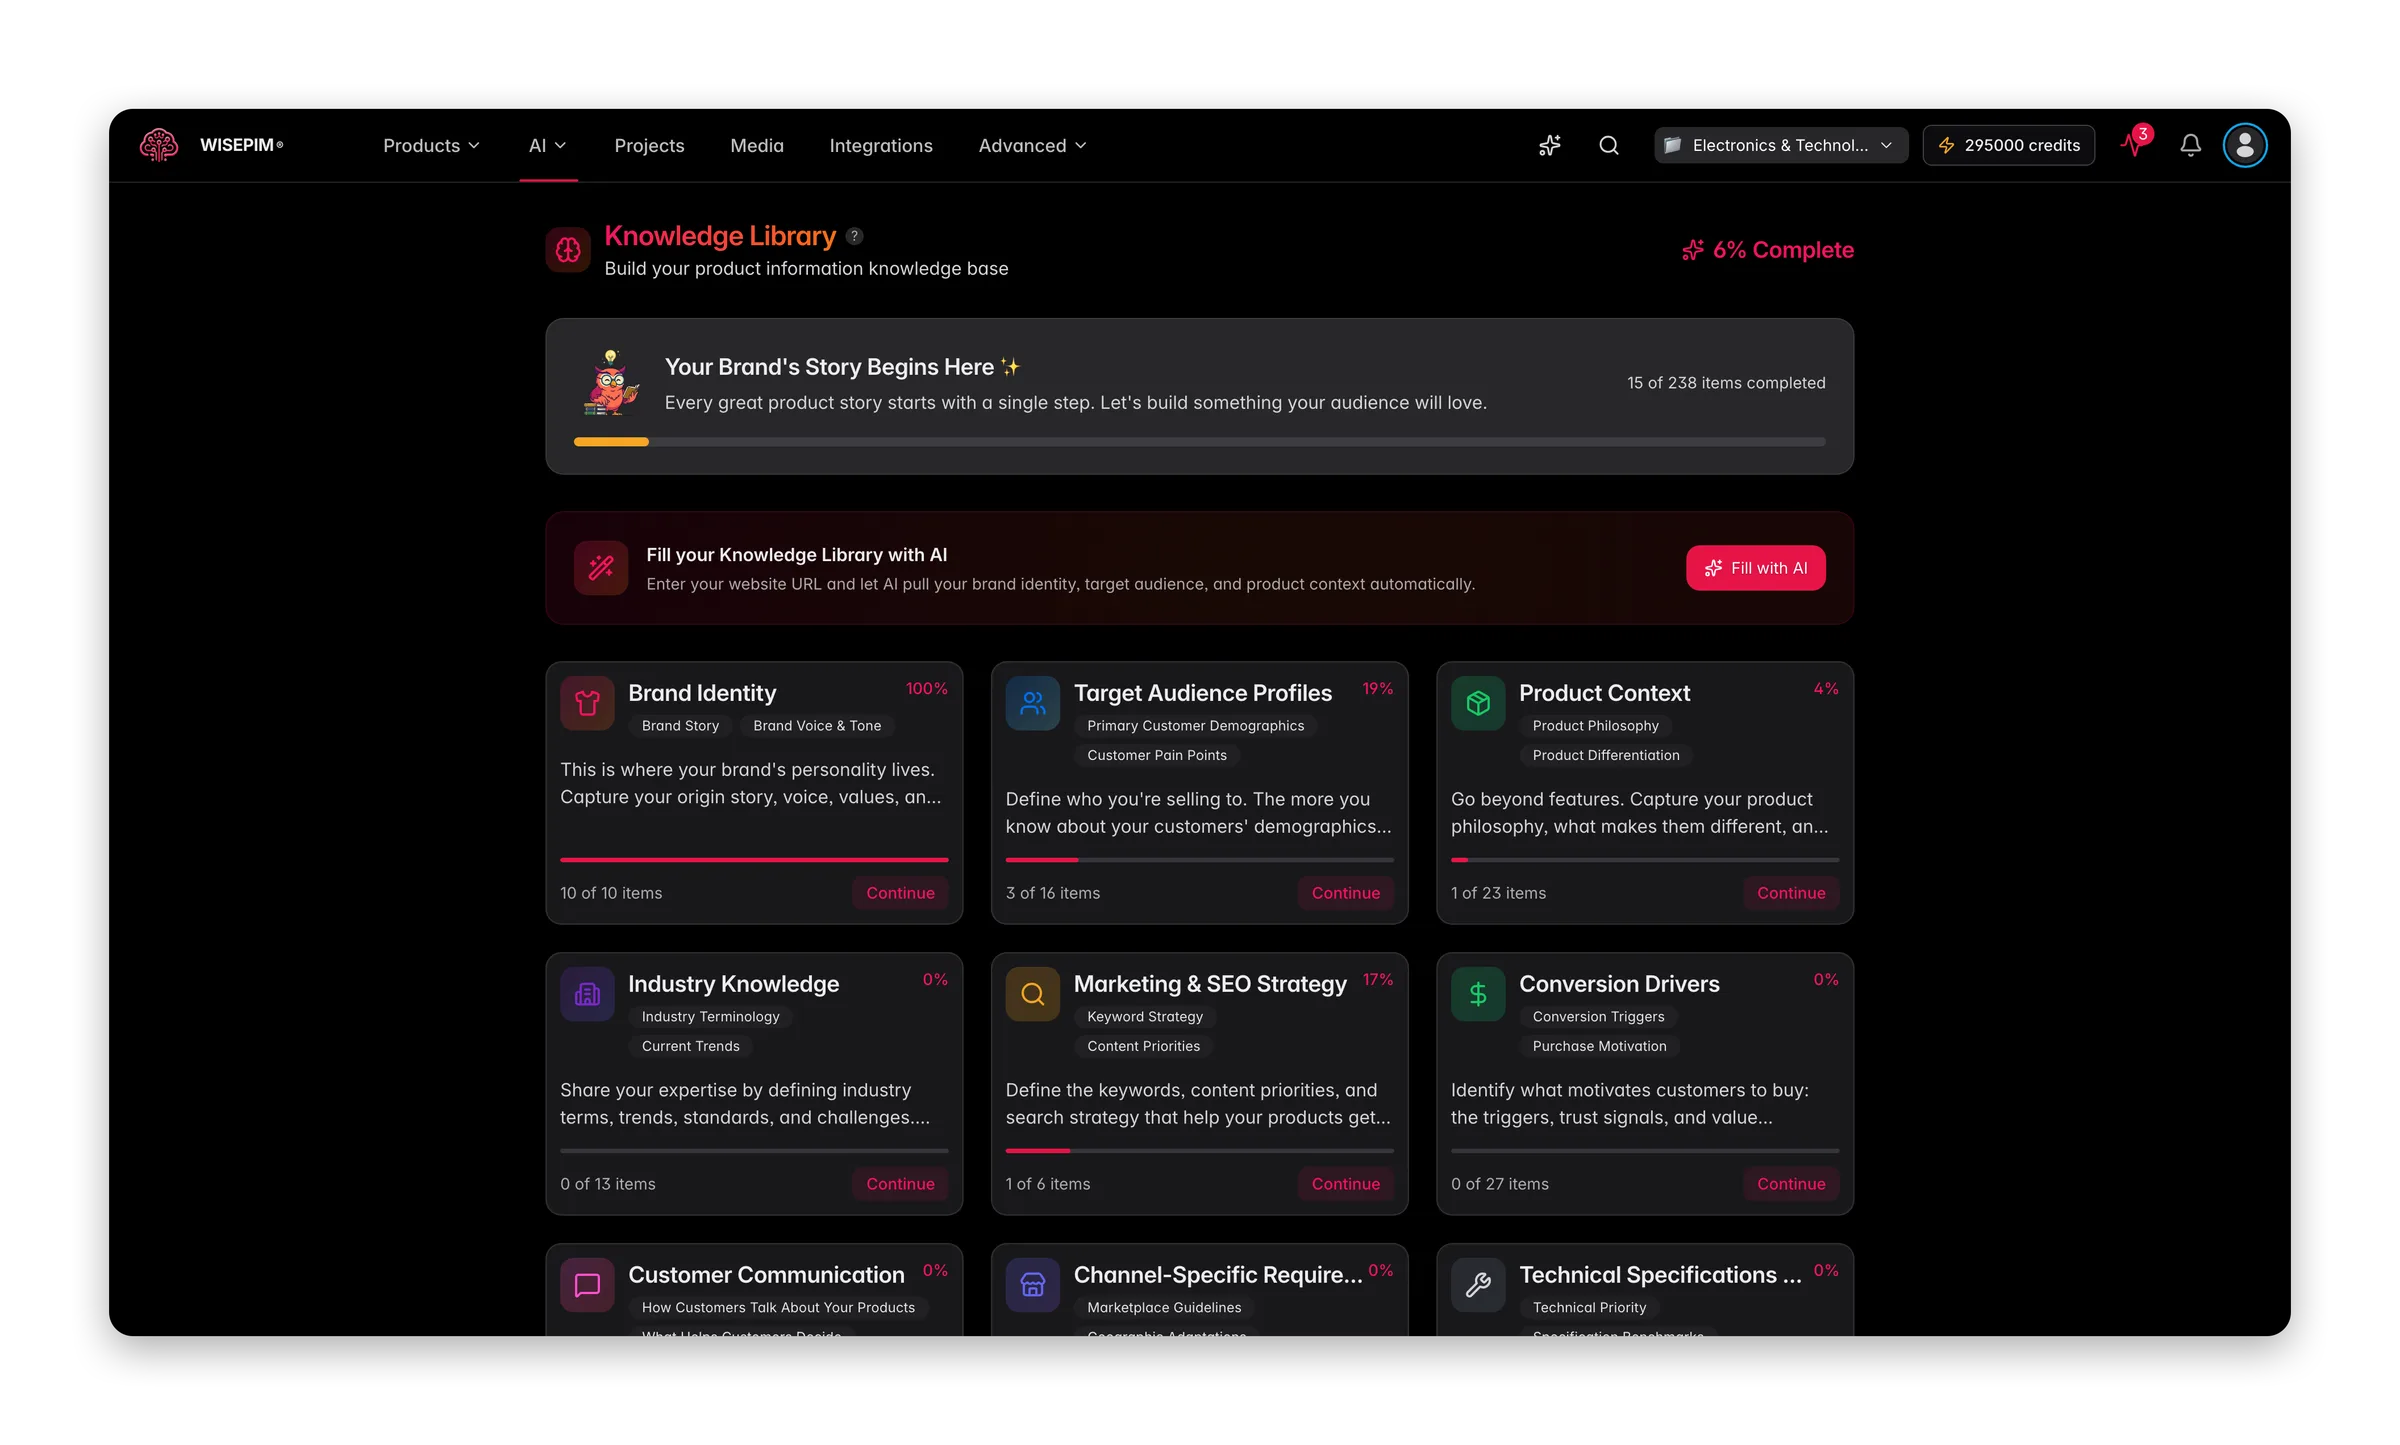
Task: Click the Industry Knowledge building icon
Action: click(x=587, y=994)
